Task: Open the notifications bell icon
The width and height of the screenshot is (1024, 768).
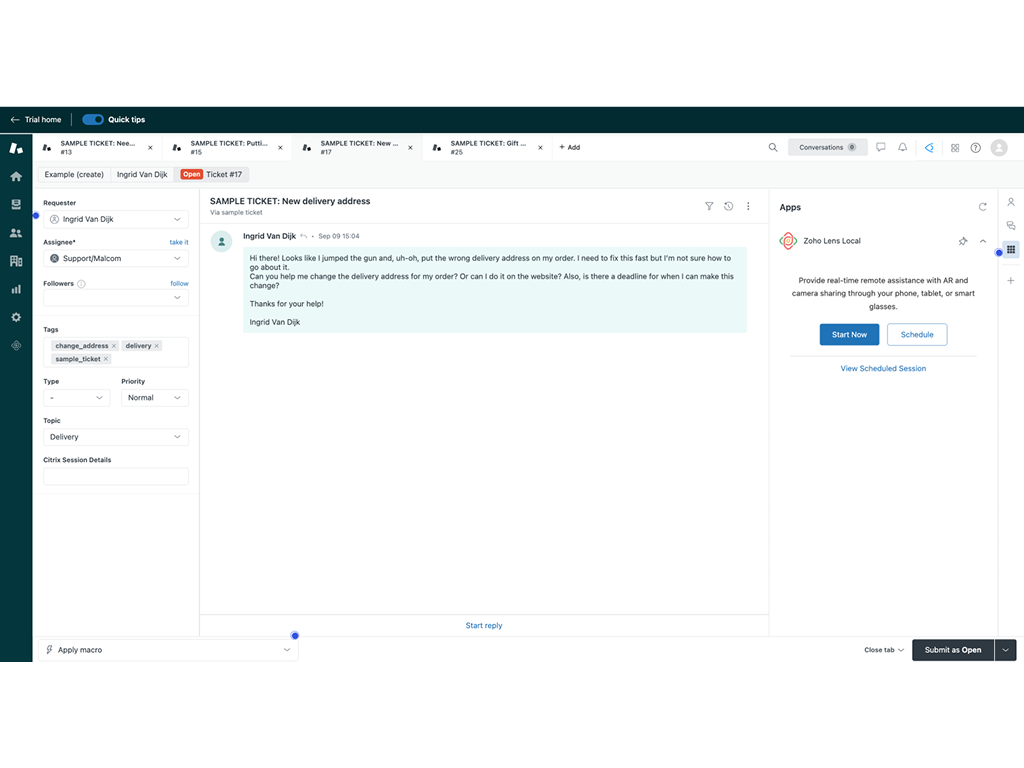Action: pos(902,147)
